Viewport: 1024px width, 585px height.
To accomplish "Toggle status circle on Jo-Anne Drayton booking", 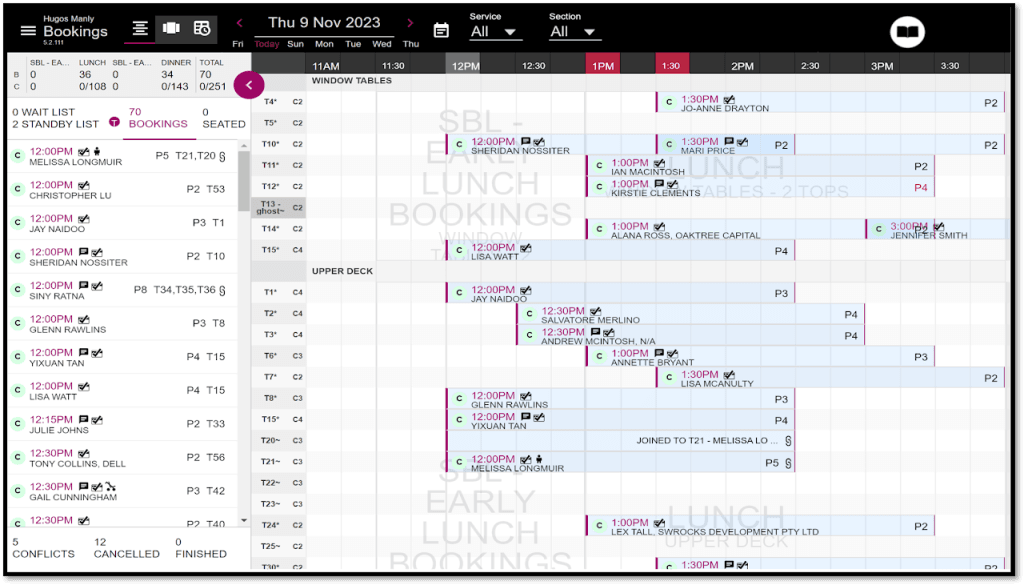I will click(x=669, y=103).
